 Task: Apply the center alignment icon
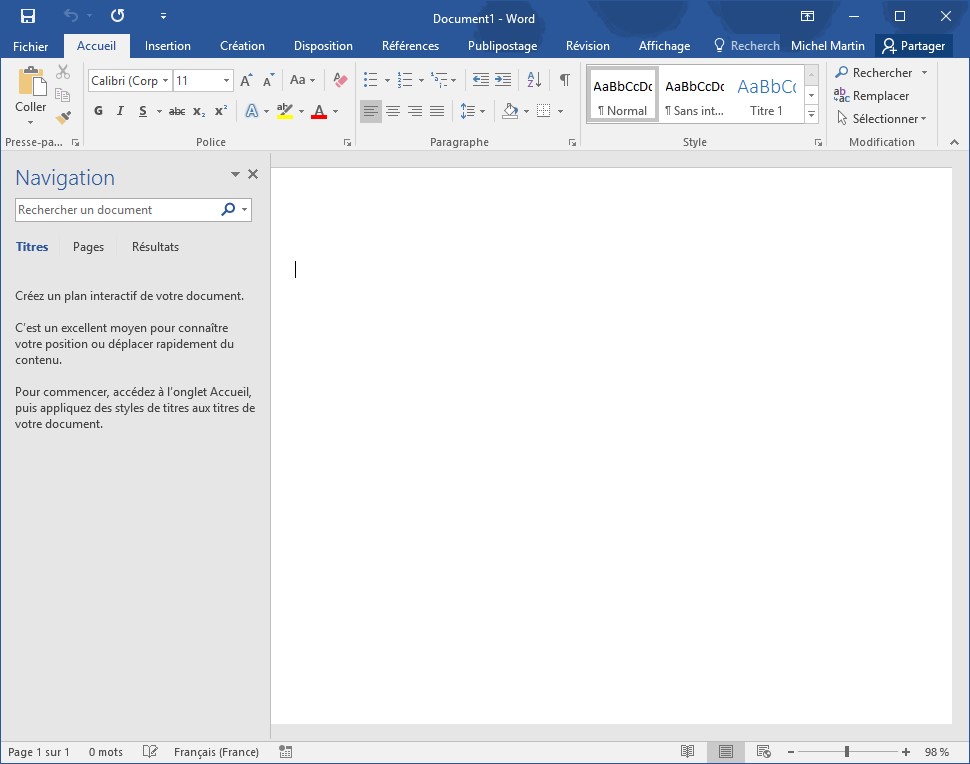click(x=393, y=111)
